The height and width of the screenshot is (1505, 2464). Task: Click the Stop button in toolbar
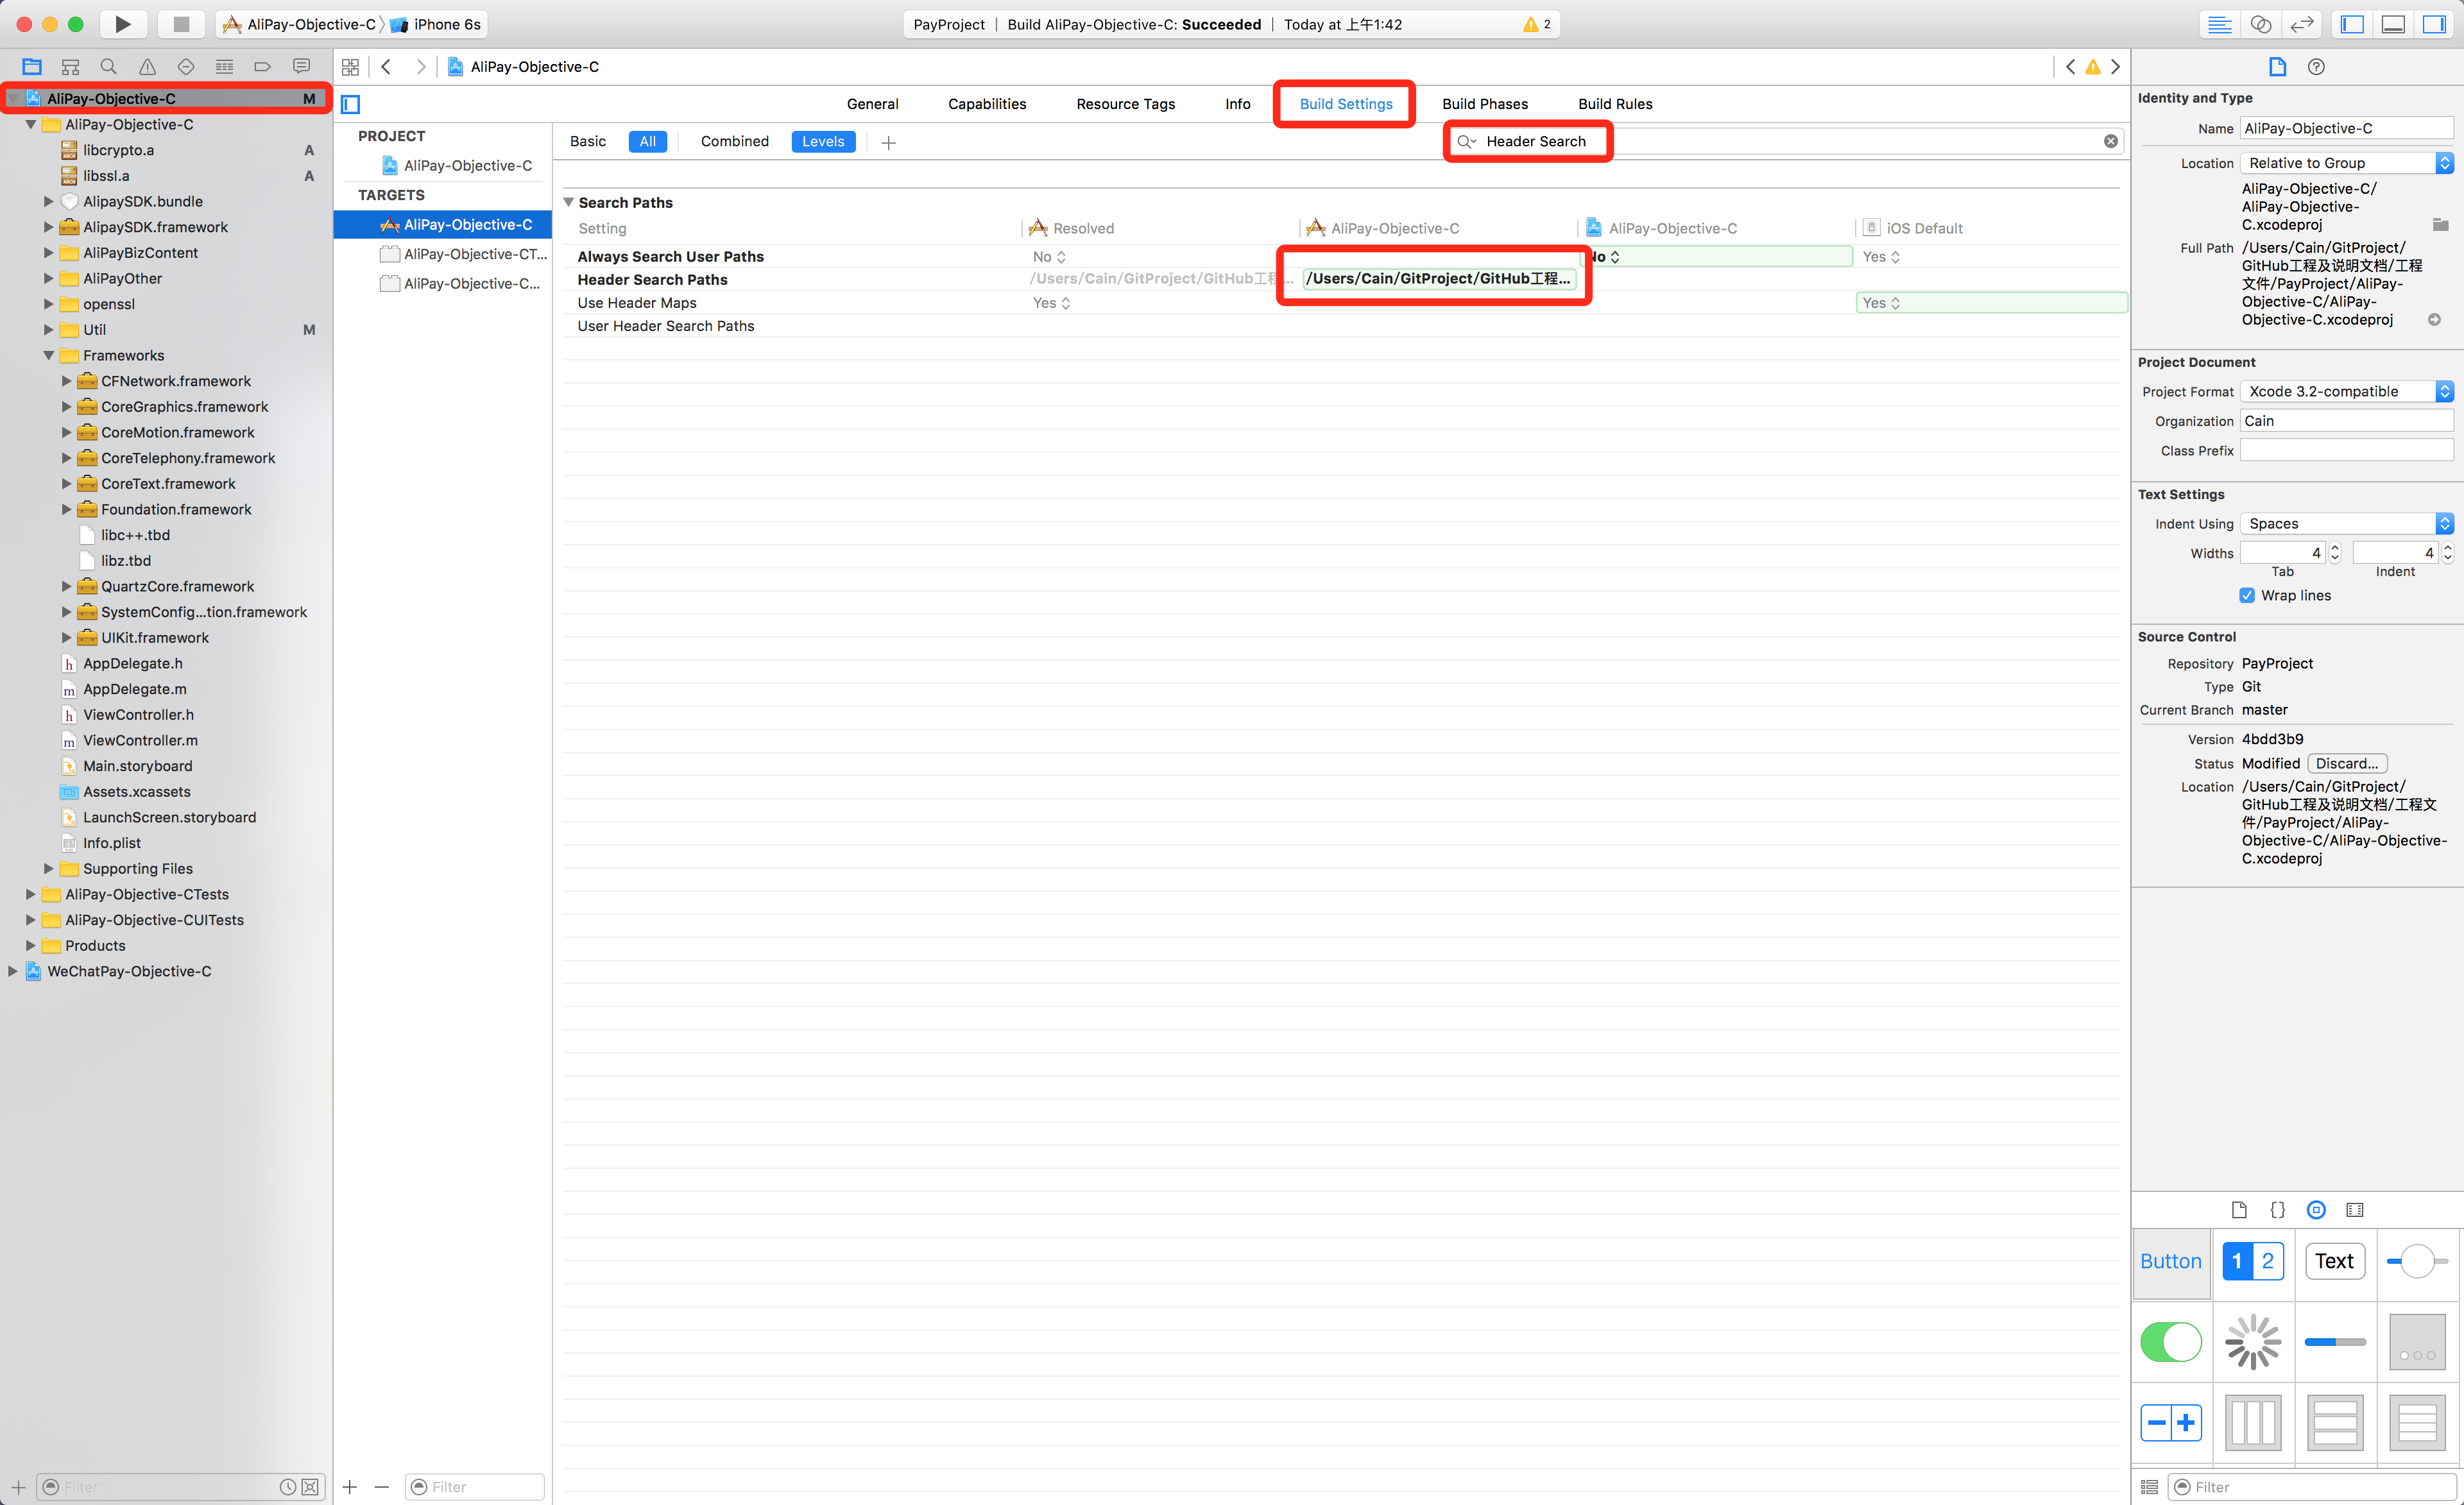pyautogui.click(x=181, y=24)
